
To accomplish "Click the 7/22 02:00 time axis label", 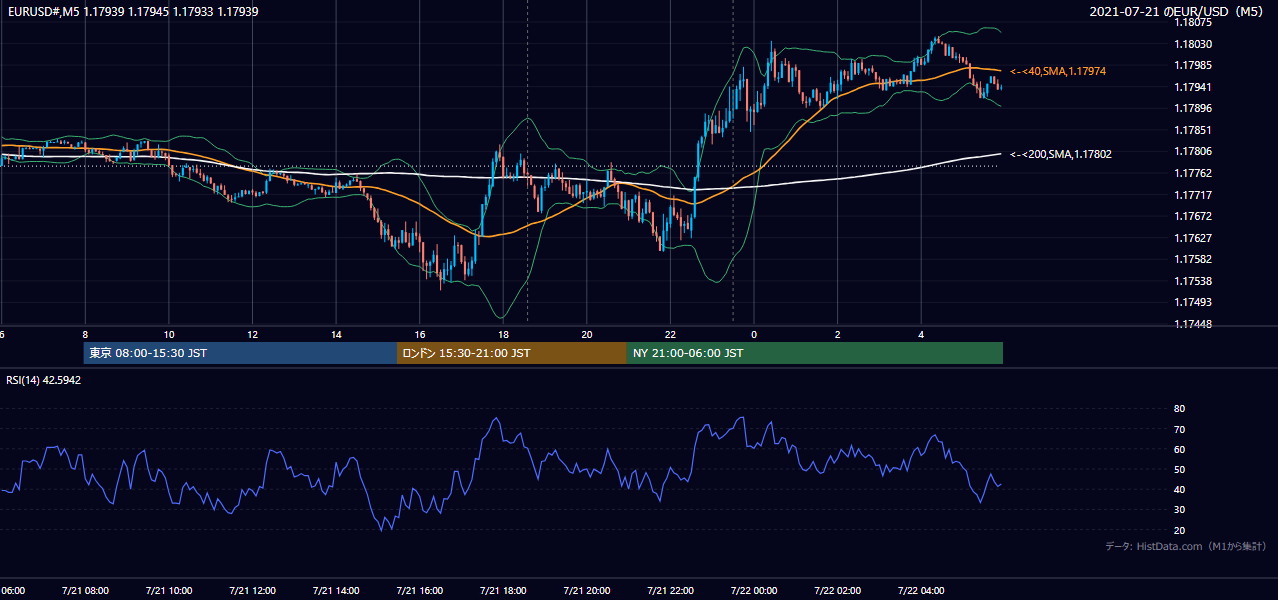I will [x=838, y=591].
